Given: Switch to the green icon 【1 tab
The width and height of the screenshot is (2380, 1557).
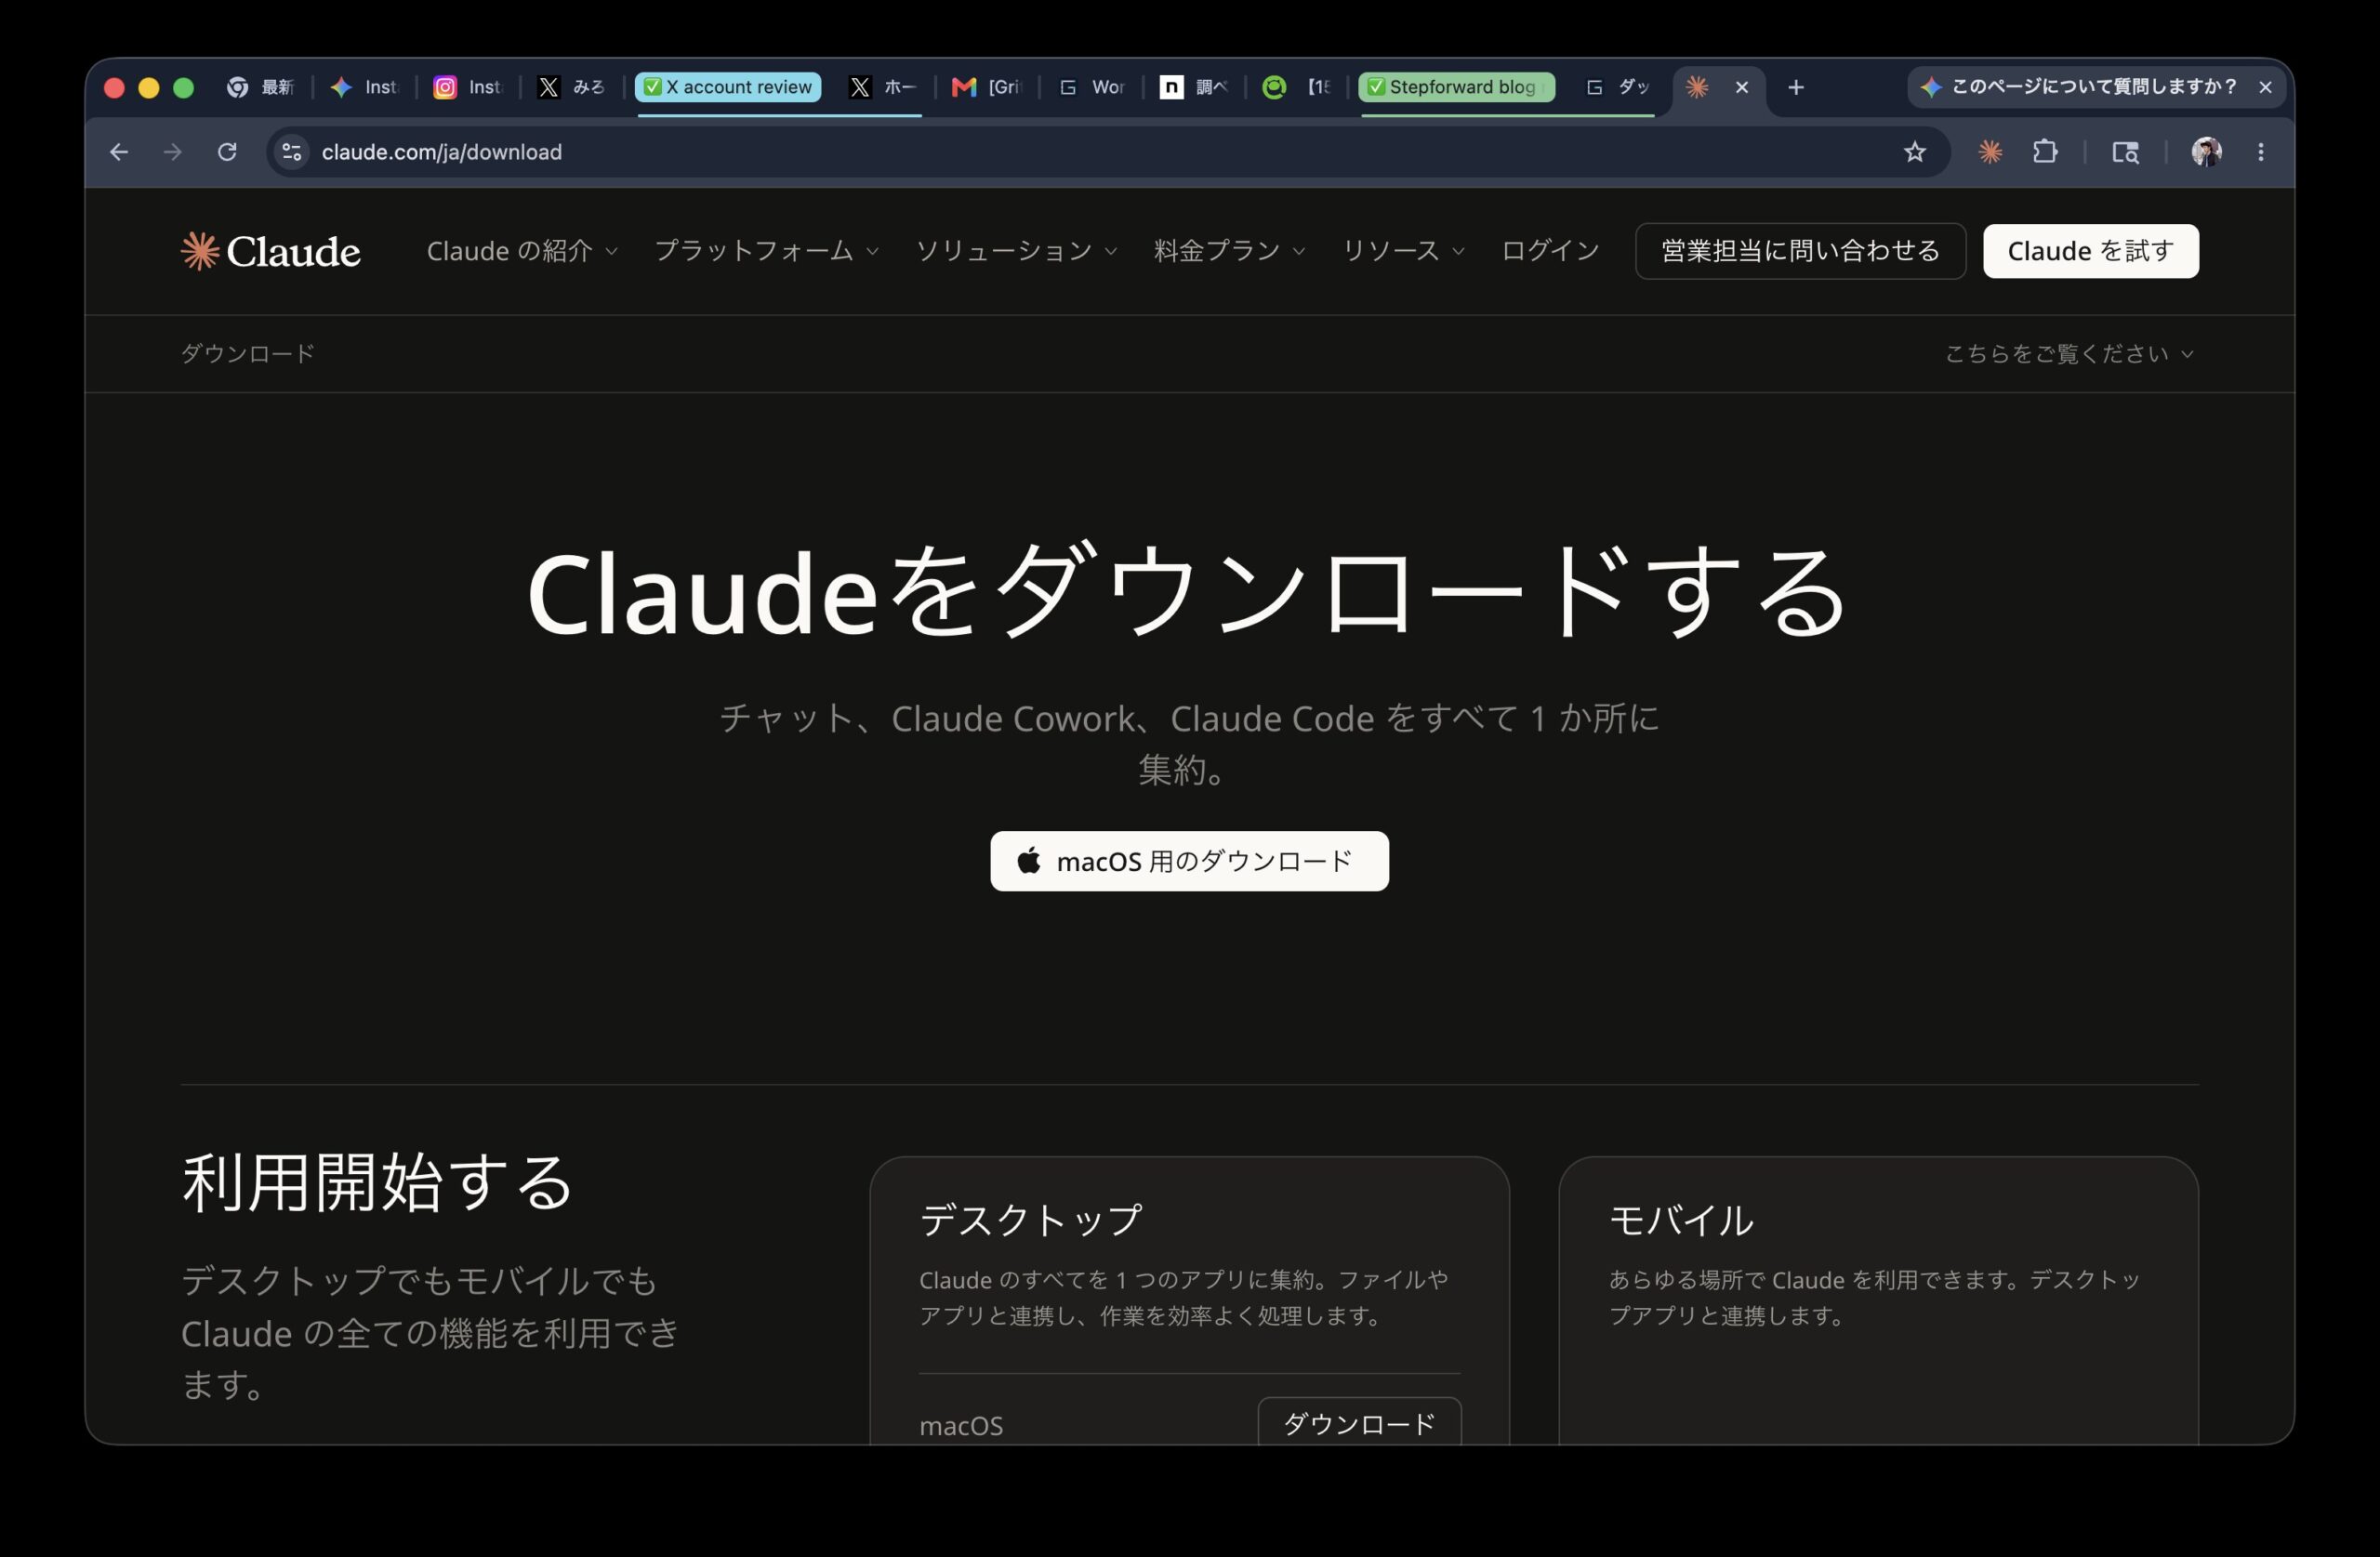Looking at the screenshot, I should (x=1297, y=88).
